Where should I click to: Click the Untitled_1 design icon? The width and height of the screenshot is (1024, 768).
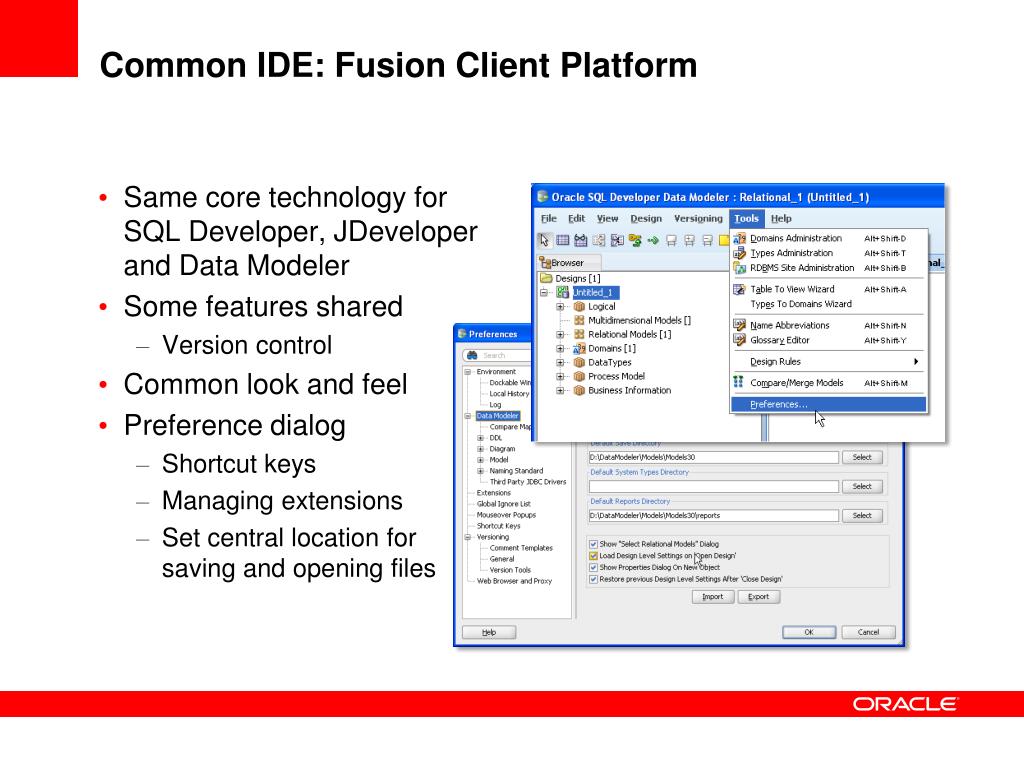(x=562, y=293)
